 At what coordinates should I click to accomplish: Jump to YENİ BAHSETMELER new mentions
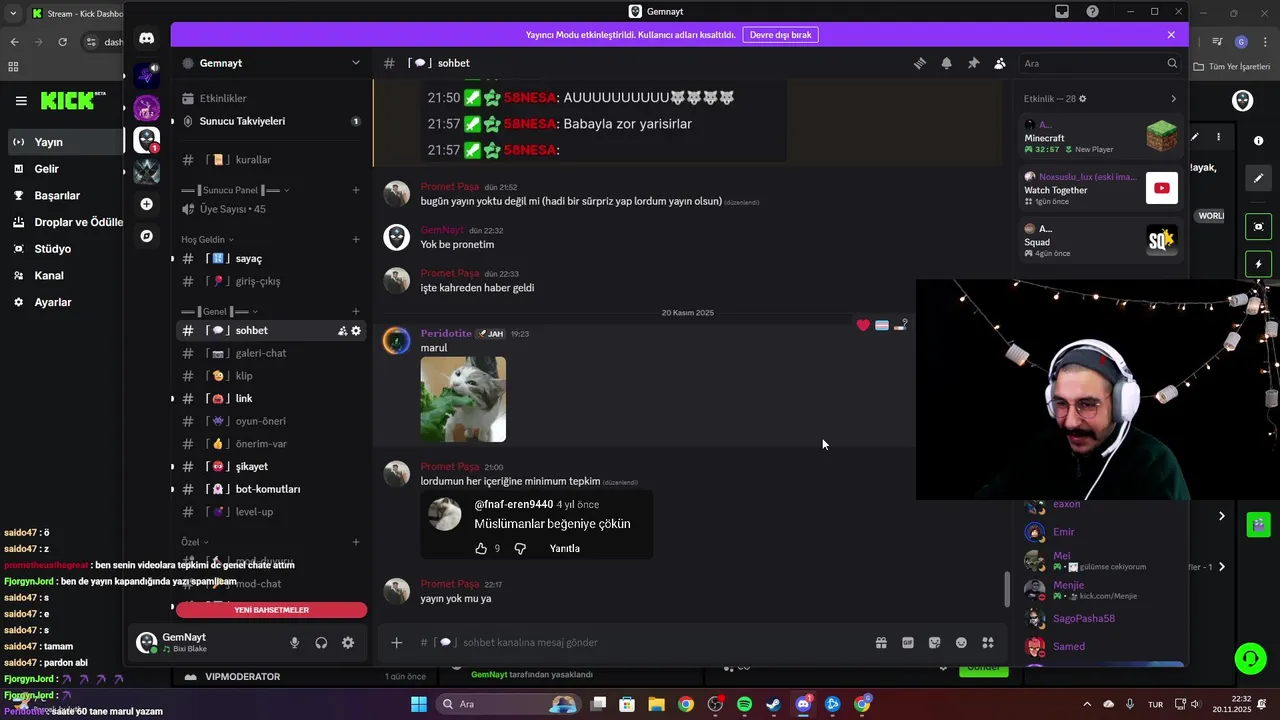[271, 610]
